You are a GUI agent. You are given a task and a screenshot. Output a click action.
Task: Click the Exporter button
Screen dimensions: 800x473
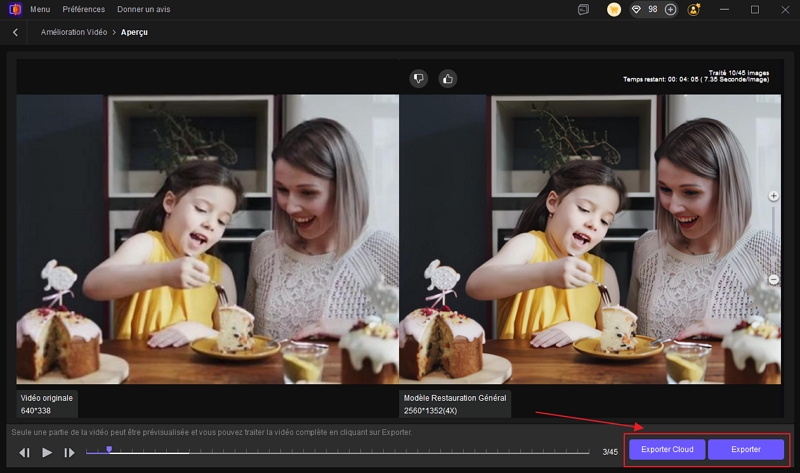click(746, 450)
